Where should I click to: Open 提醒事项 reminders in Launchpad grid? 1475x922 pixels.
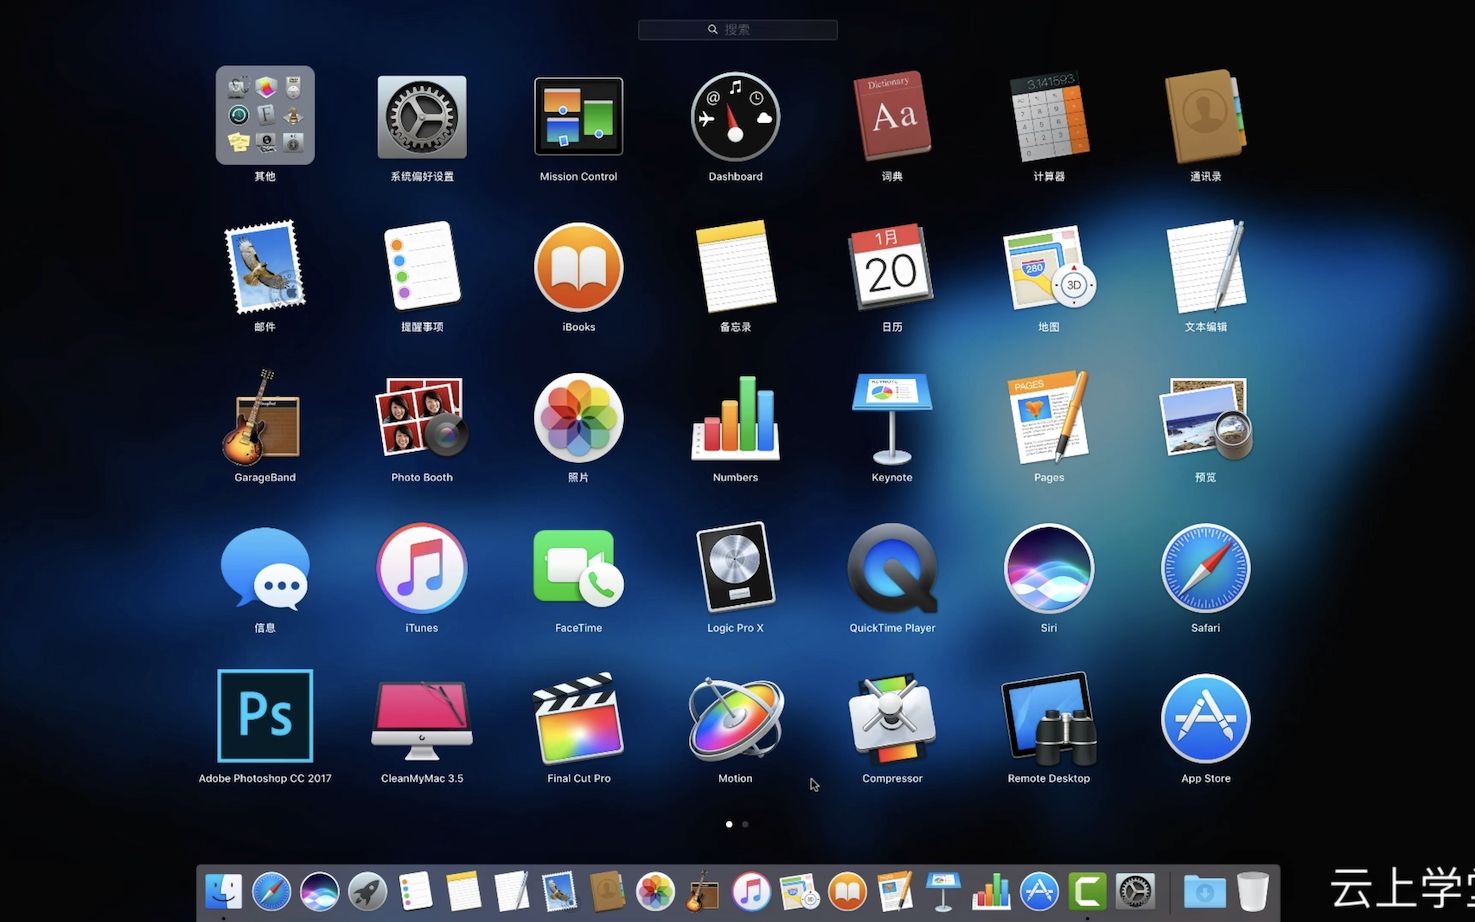422,266
